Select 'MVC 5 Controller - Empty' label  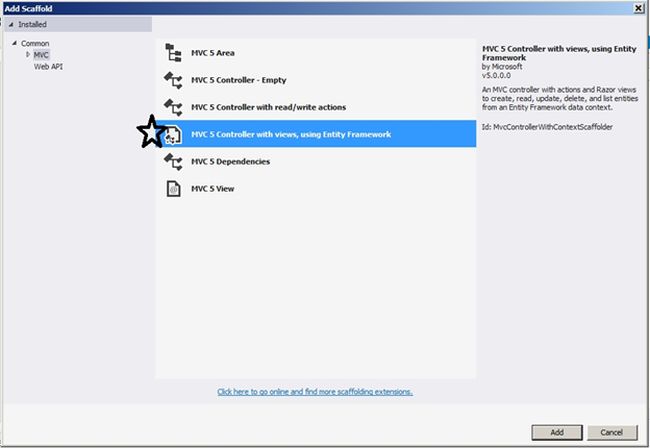[238, 80]
